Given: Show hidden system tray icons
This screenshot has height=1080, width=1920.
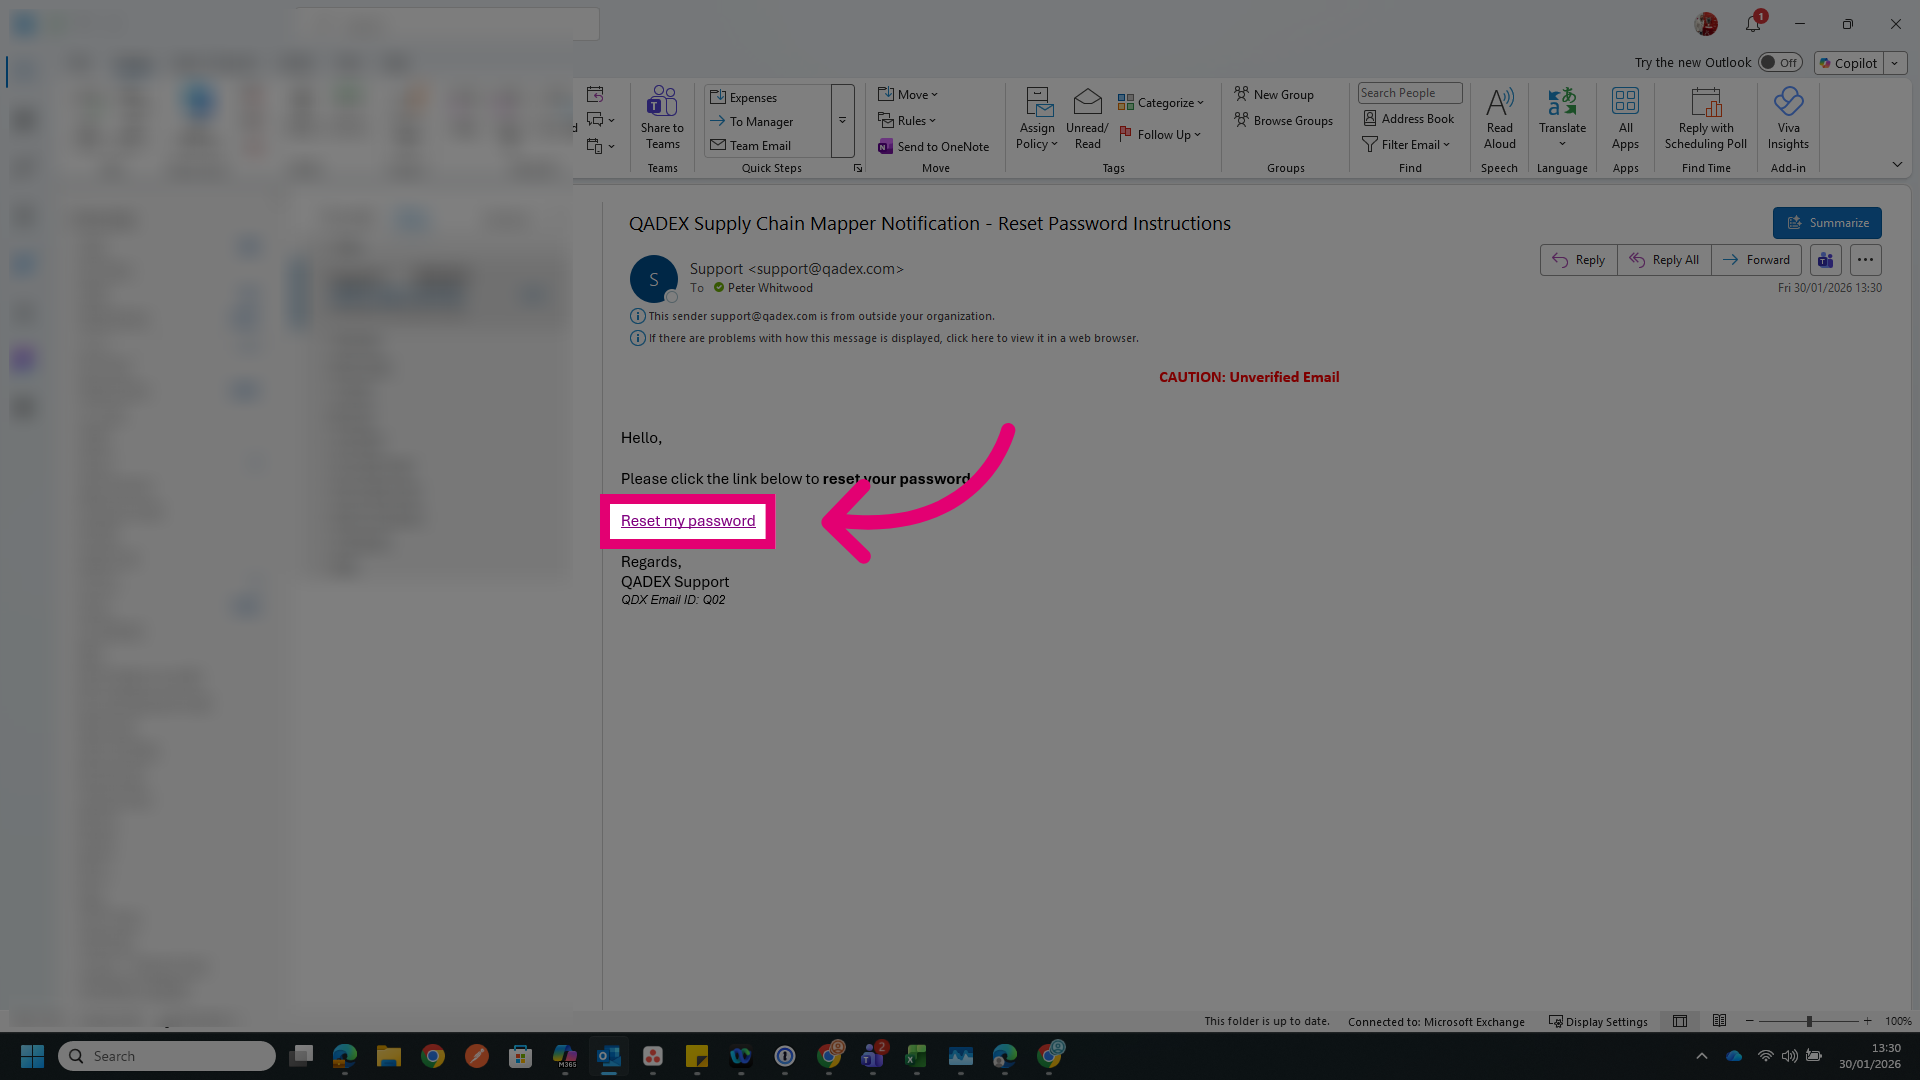Looking at the screenshot, I should point(1702,1056).
